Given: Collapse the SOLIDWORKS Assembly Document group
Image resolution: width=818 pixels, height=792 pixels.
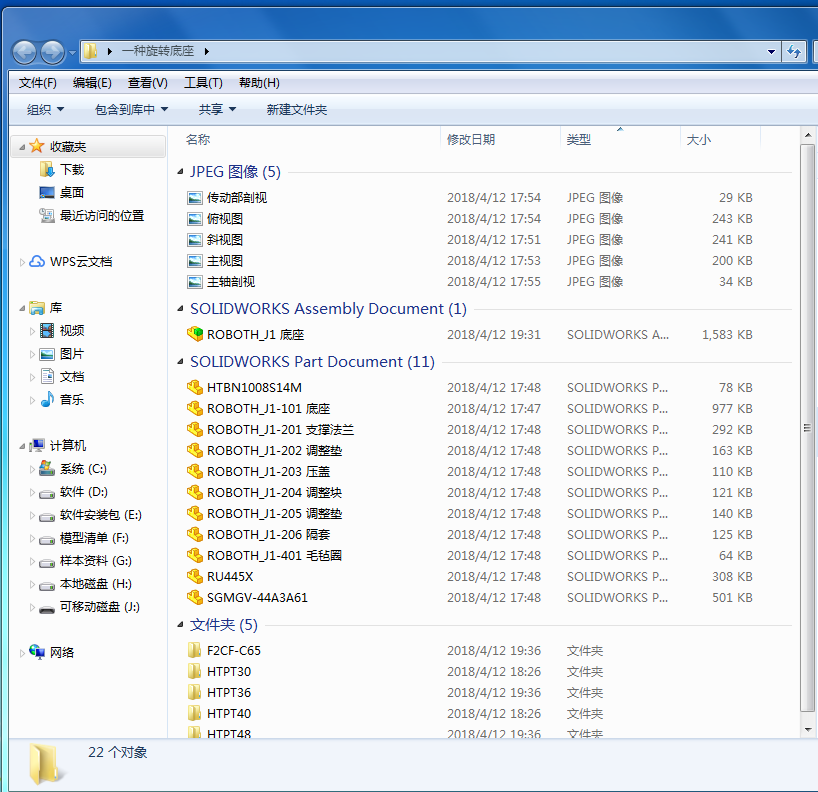Looking at the screenshot, I should click(181, 309).
